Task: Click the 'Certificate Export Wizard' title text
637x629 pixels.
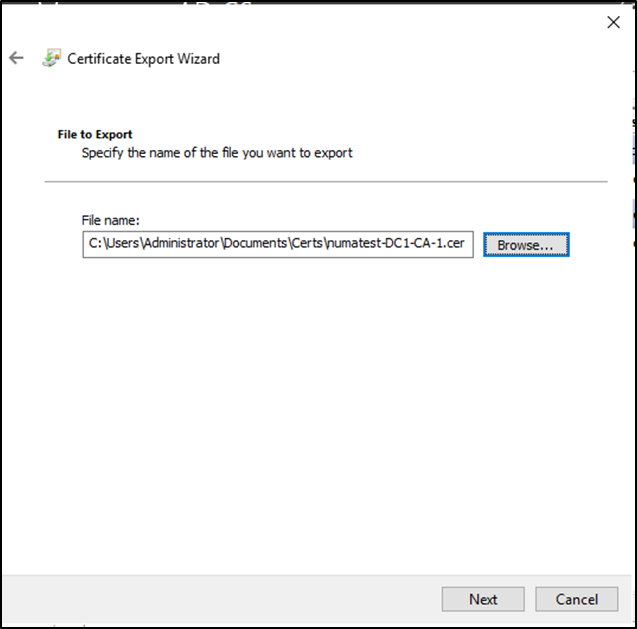Action: tap(143, 58)
